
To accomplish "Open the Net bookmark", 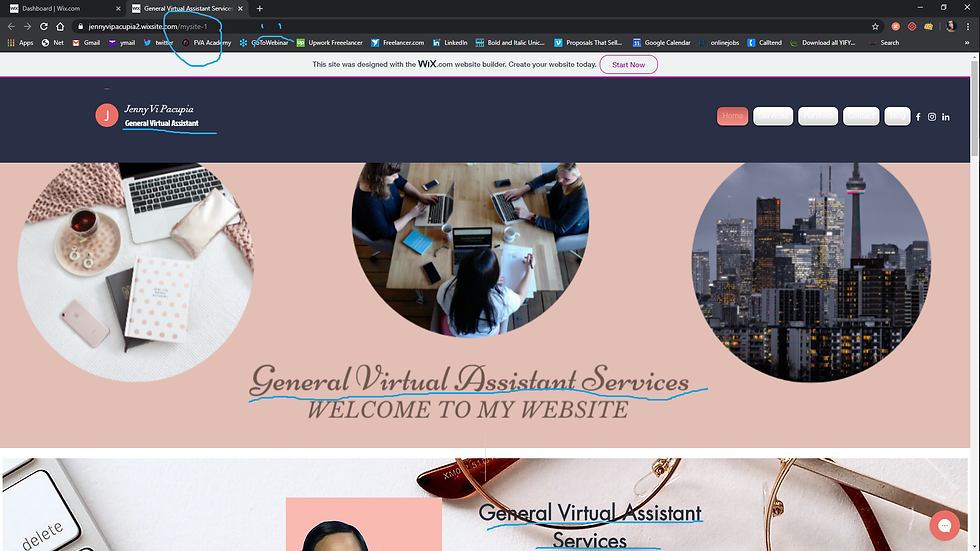I will pos(52,42).
